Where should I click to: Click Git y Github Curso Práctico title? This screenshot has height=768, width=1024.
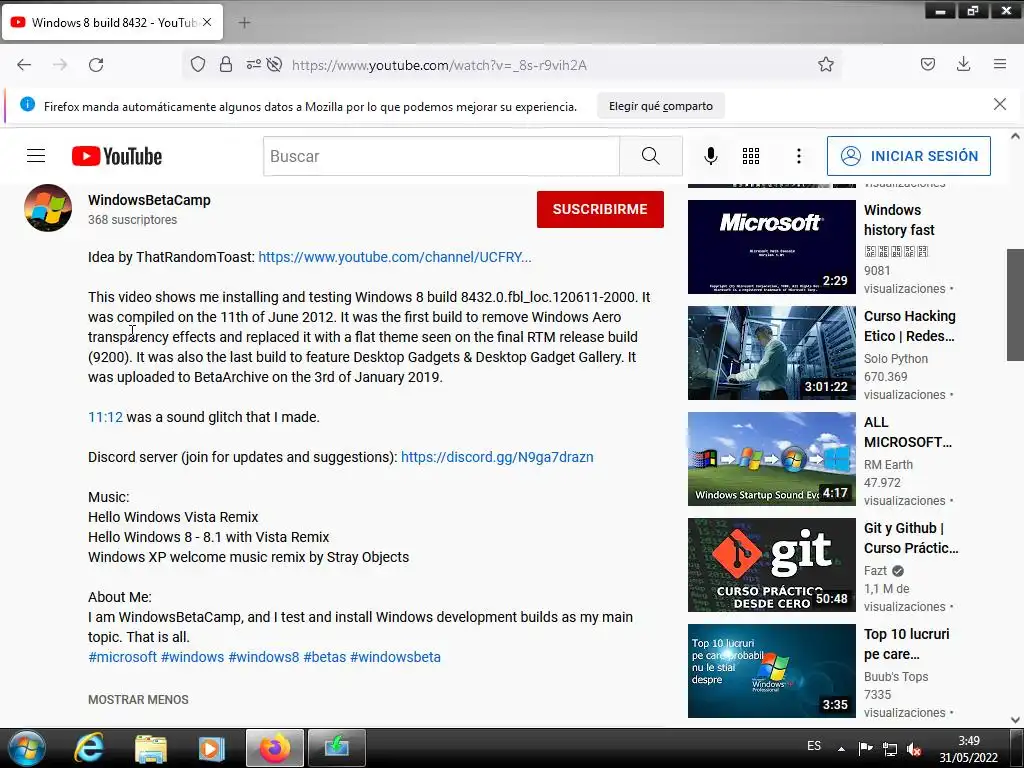911,538
